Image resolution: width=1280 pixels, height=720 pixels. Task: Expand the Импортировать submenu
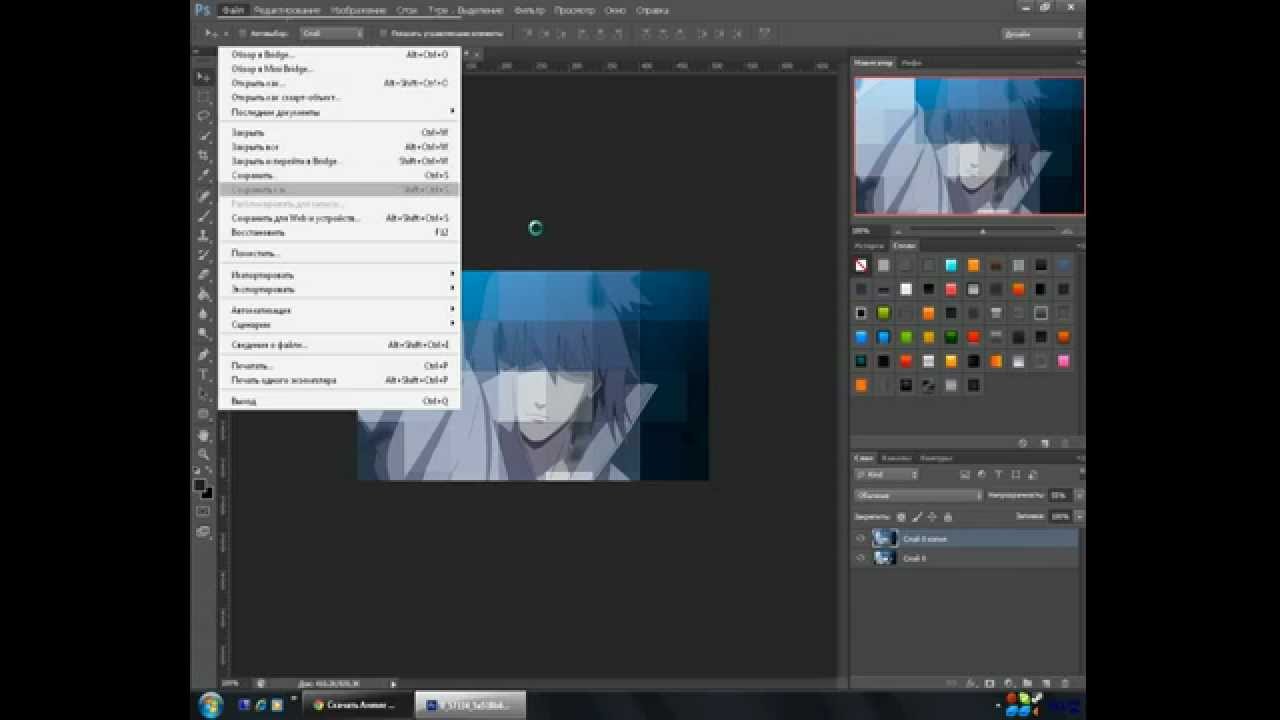tap(340, 275)
